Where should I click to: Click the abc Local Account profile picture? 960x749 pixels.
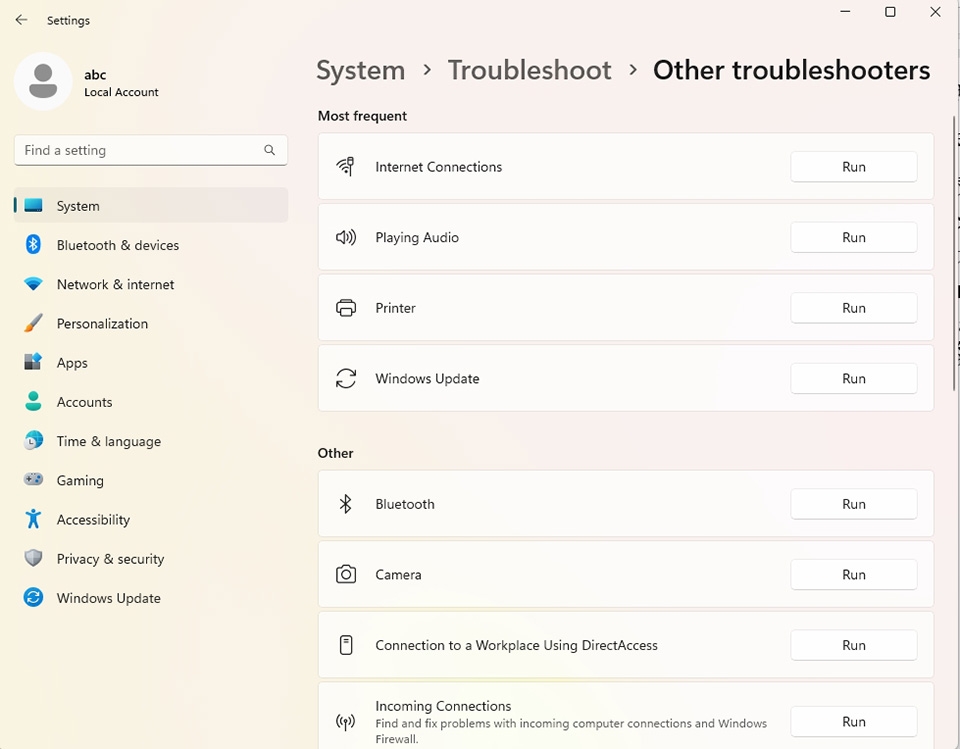43,81
